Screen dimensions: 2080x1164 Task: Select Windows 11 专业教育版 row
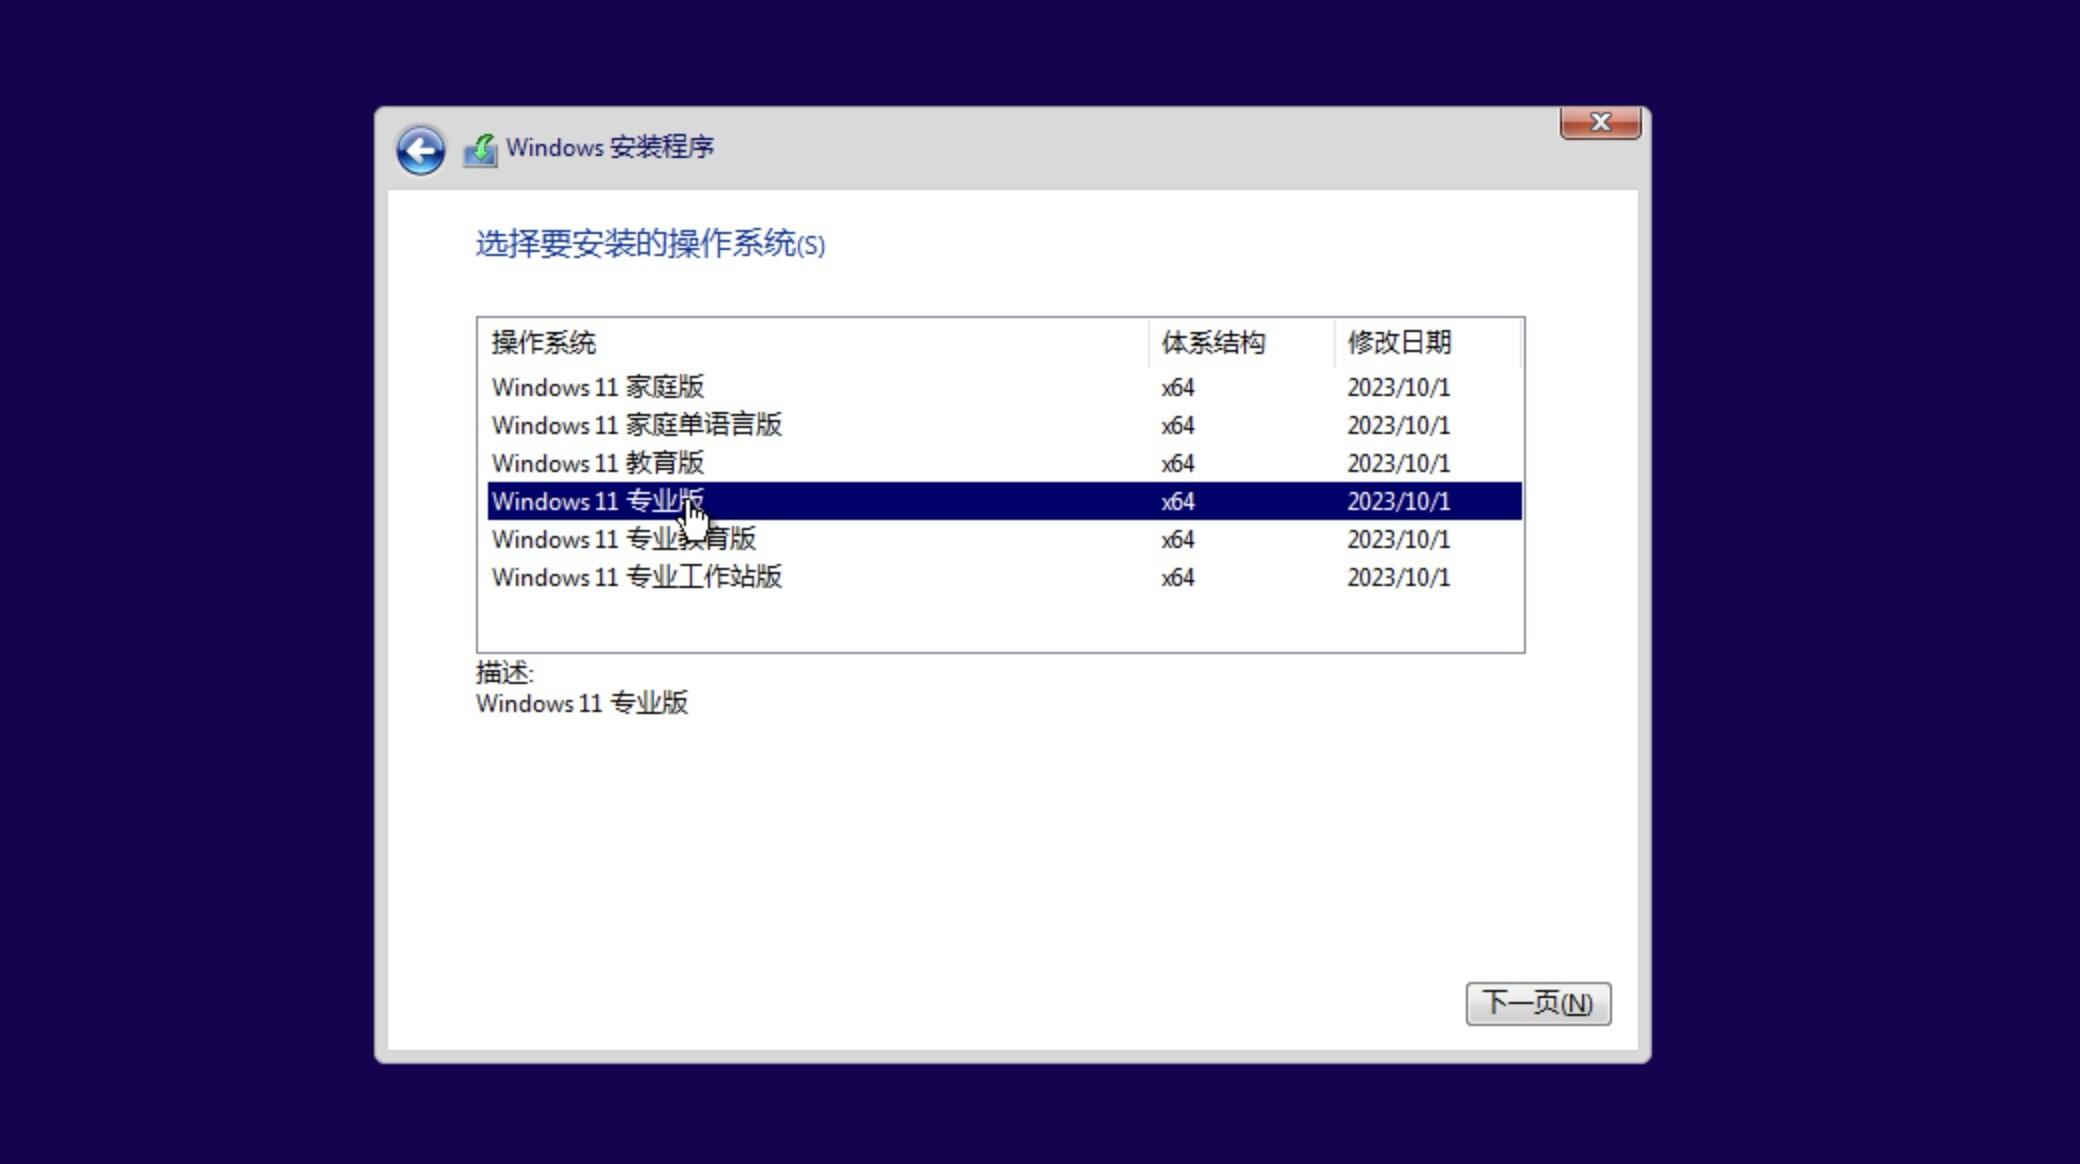1004,539
